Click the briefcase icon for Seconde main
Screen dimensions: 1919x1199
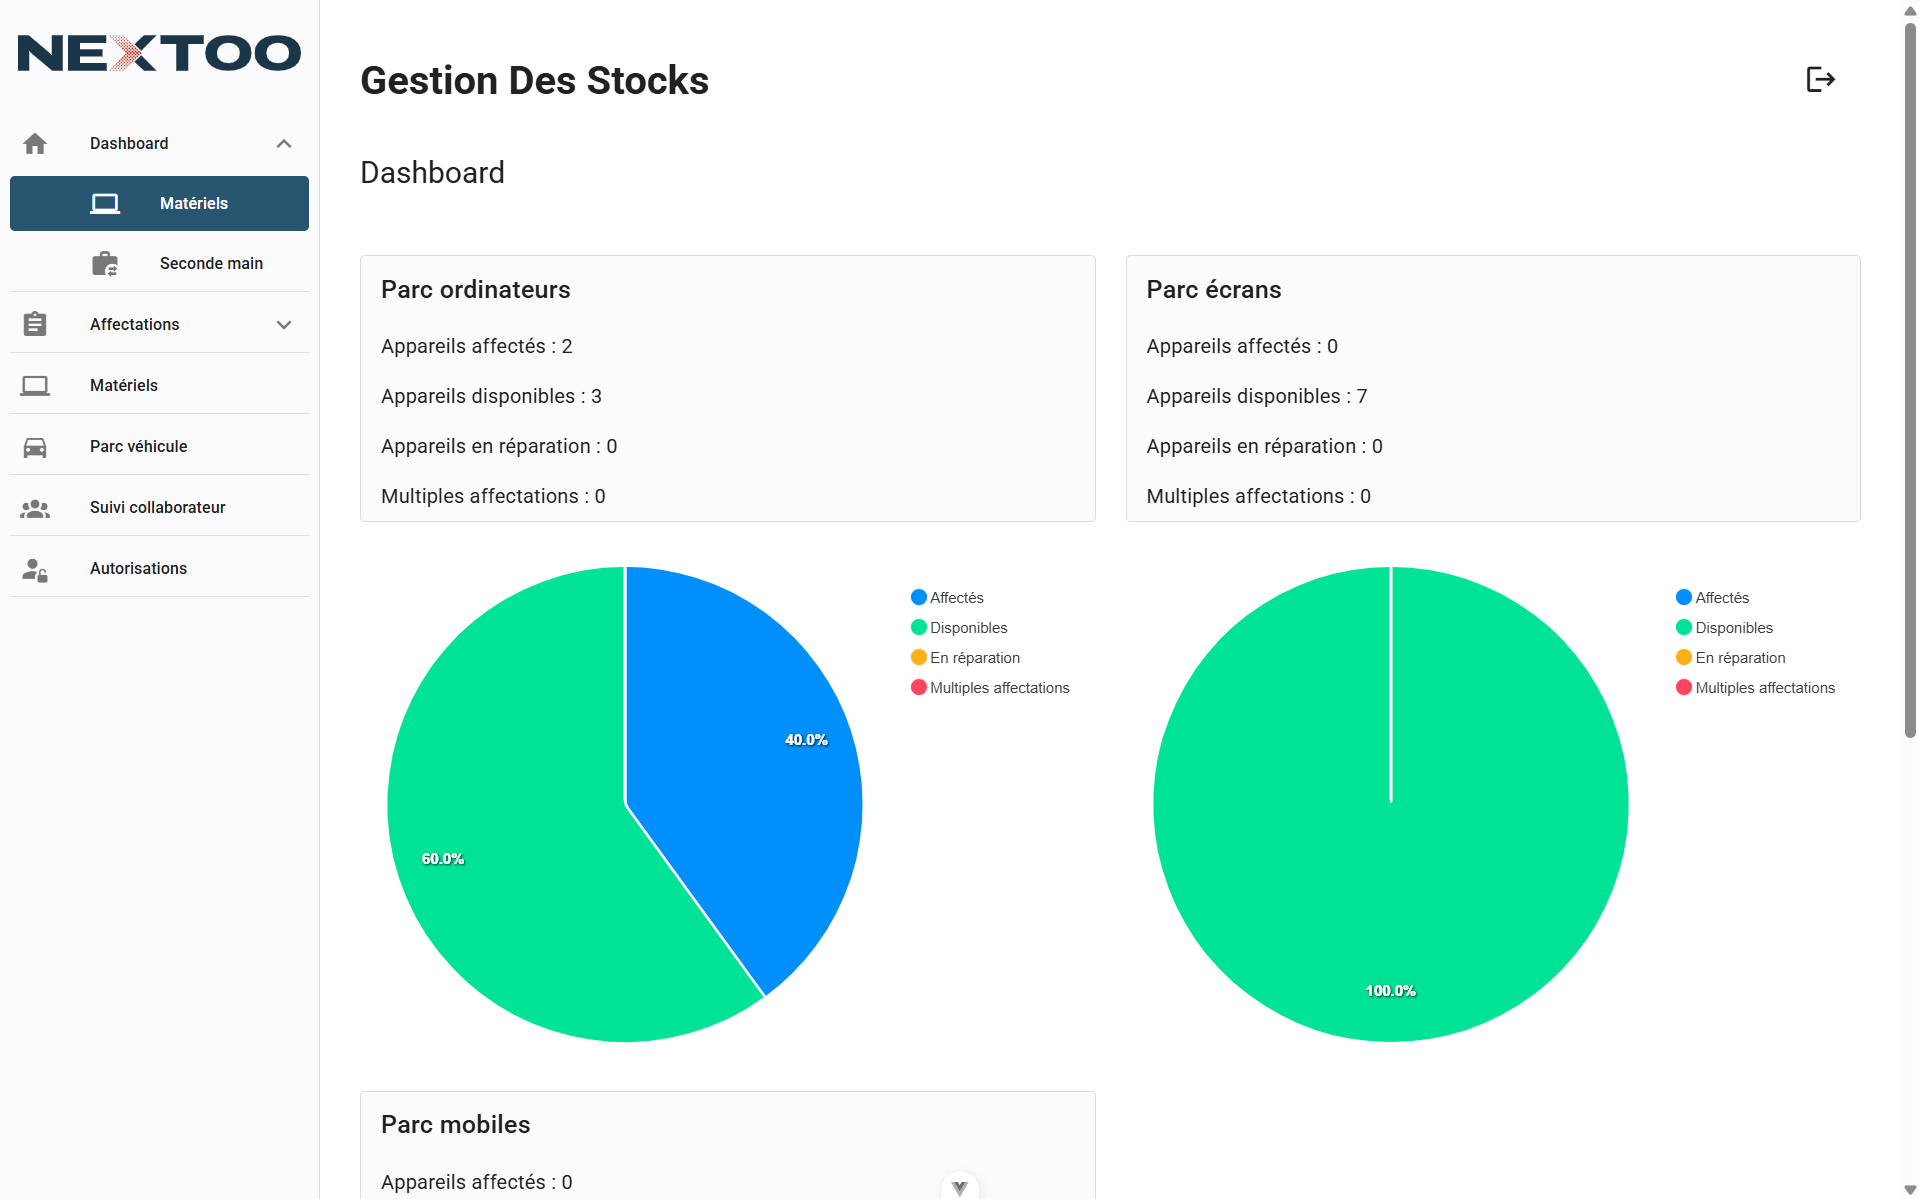tap(105, 264)
